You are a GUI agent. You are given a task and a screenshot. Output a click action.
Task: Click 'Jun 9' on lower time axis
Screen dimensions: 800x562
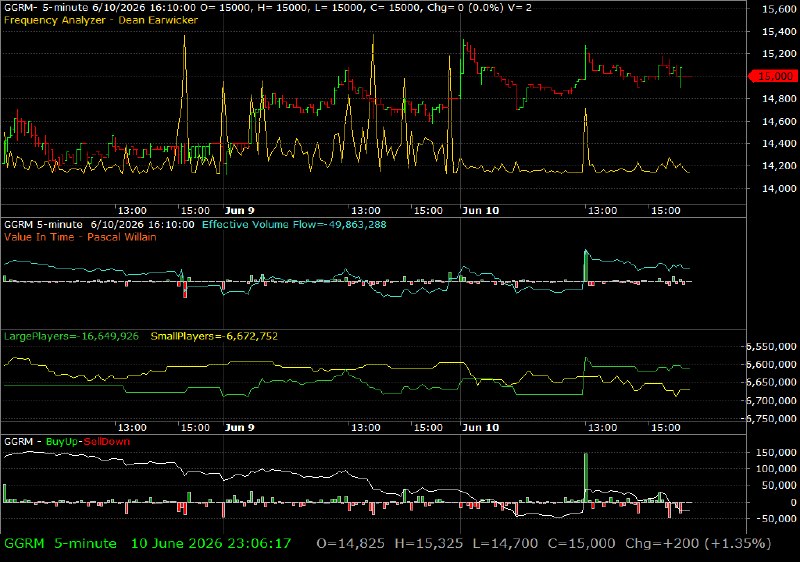coord(239,427)
